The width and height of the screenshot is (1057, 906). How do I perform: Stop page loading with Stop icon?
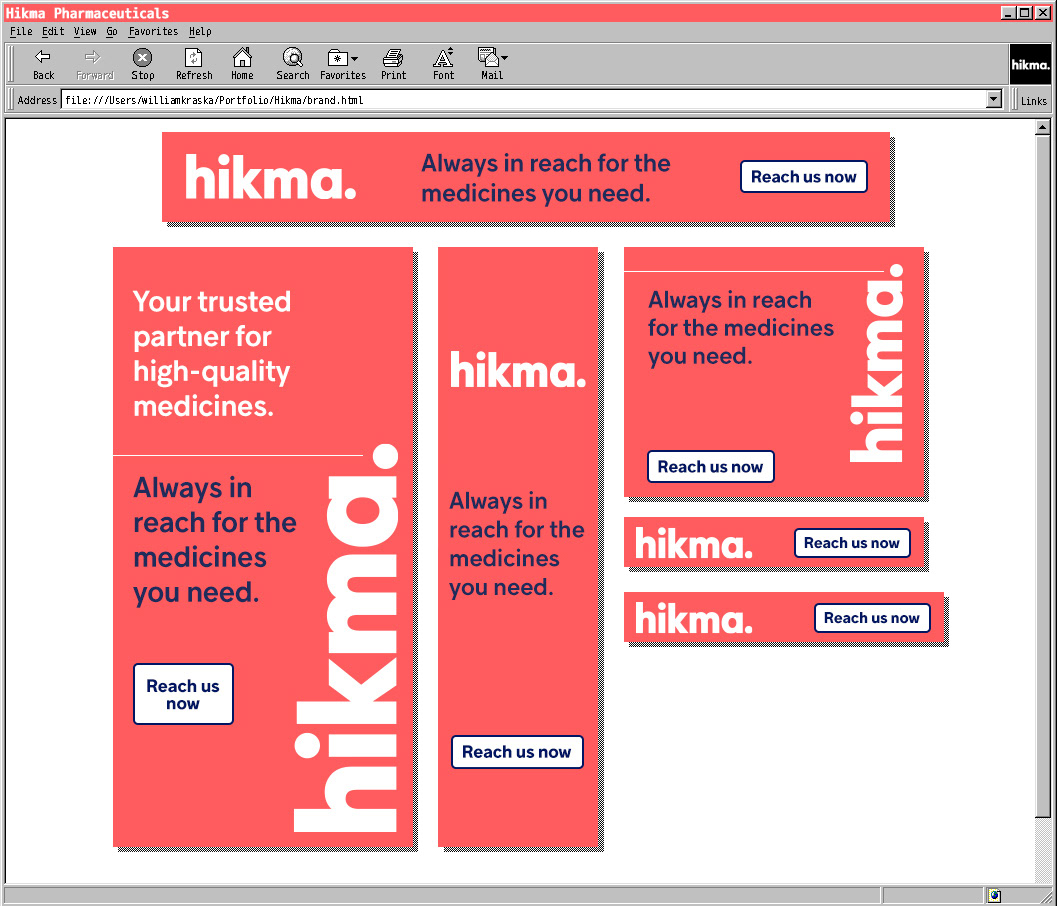(142, 57)
